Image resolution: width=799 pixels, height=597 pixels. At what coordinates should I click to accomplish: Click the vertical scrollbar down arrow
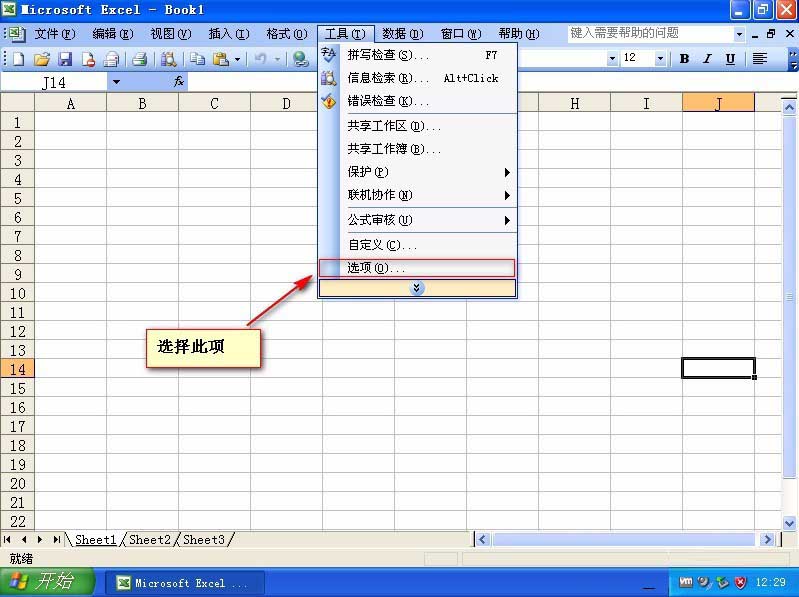pos(789,523)
